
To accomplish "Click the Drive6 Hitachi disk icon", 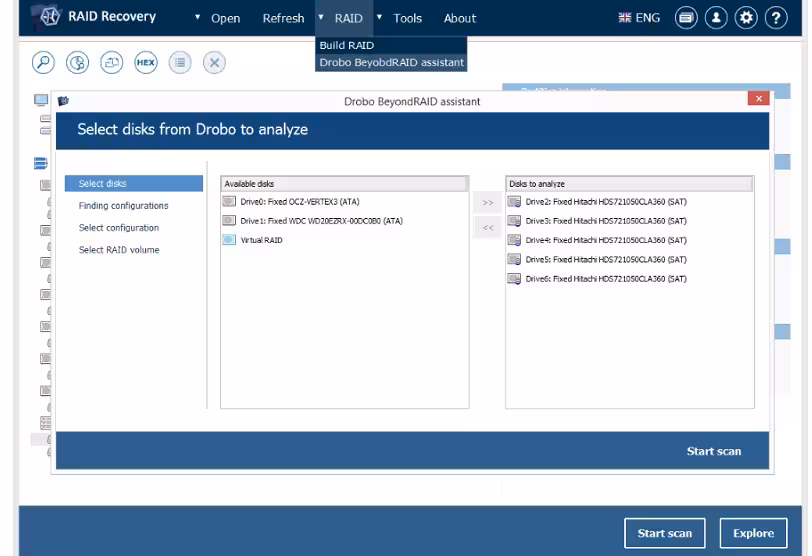I will click(514, 279).
